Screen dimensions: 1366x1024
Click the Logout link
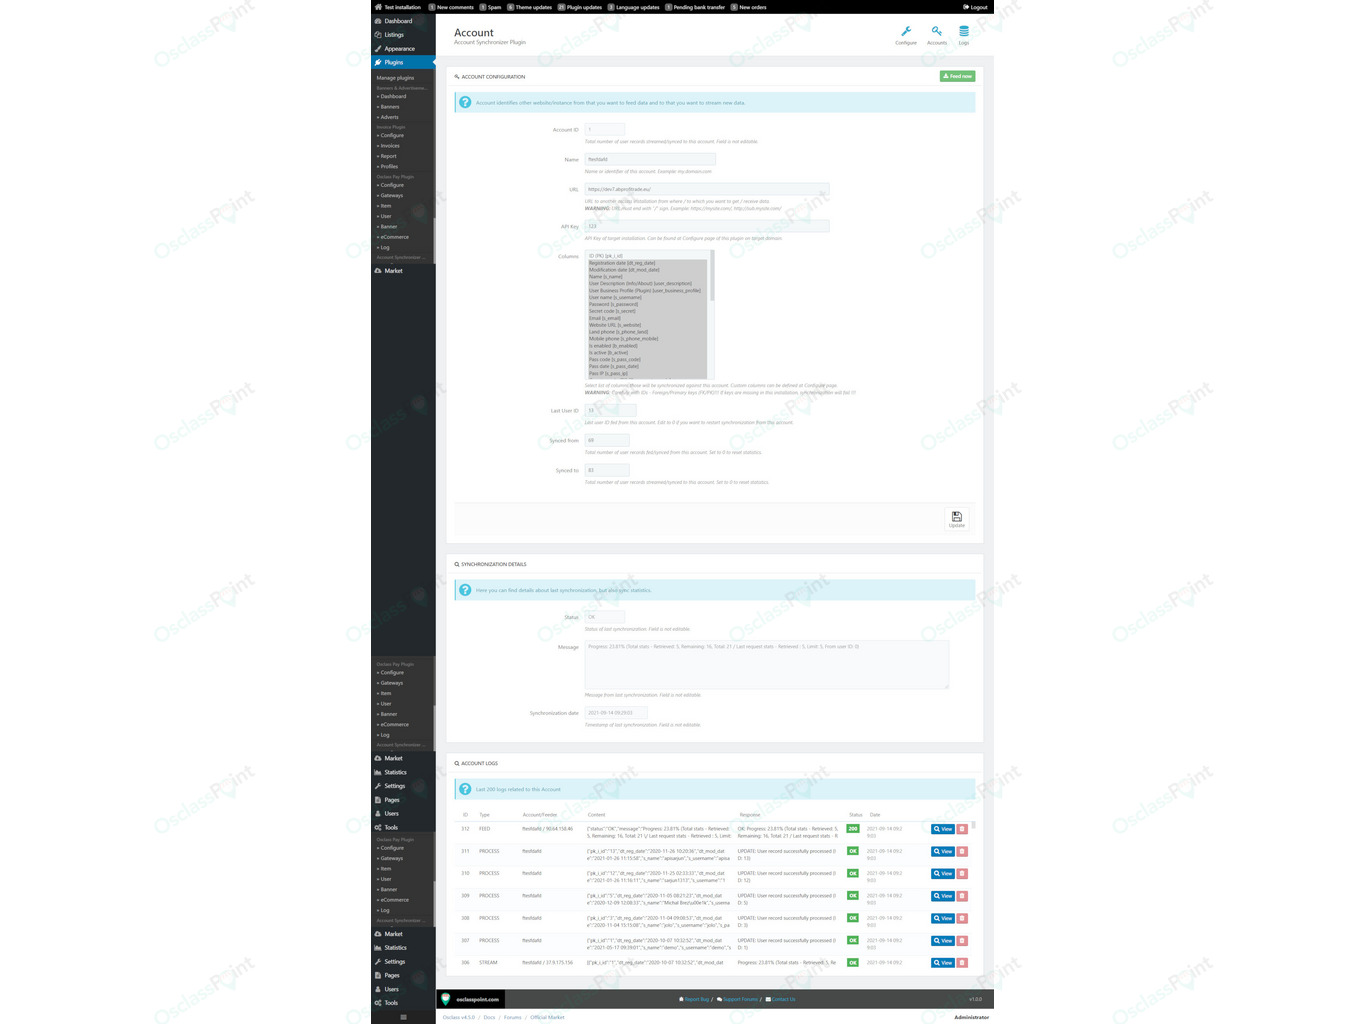tap(975, 7)
